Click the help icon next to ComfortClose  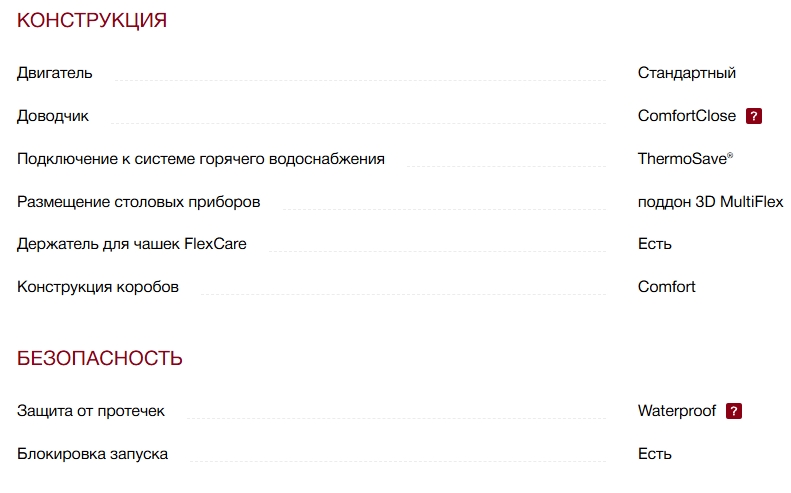point(754,116)
